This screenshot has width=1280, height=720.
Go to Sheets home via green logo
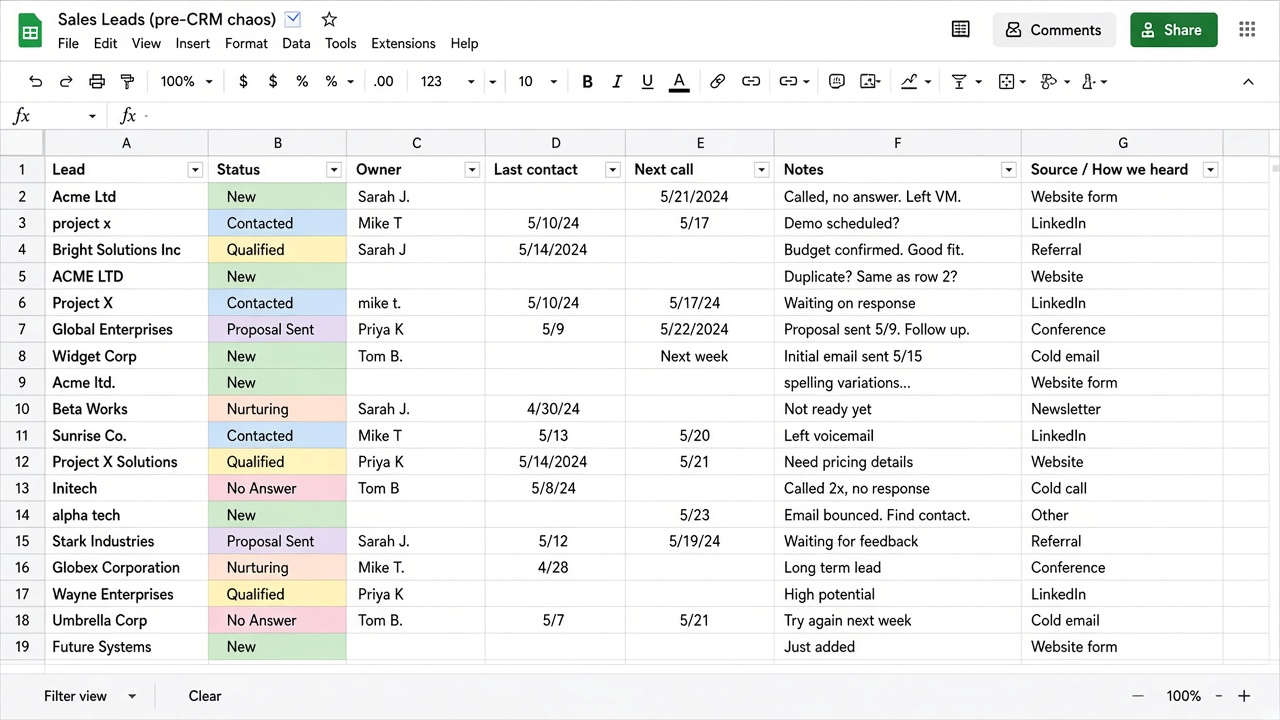coord(30,30)
